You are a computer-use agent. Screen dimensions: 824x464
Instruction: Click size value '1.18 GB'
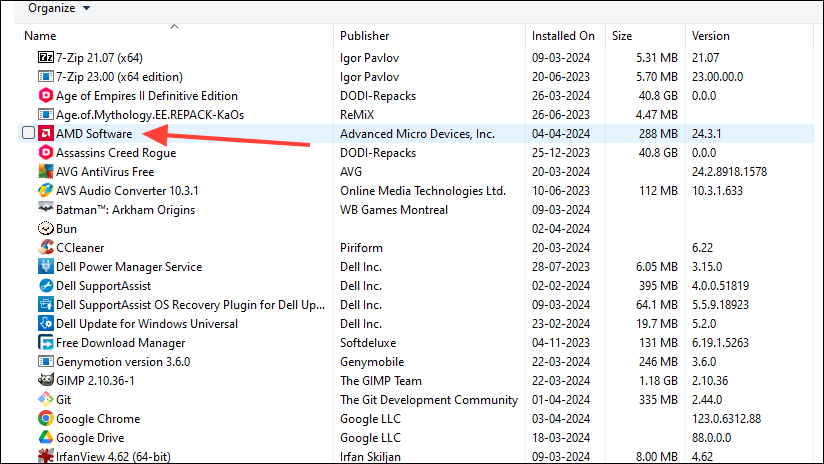(x=657, y=380)
